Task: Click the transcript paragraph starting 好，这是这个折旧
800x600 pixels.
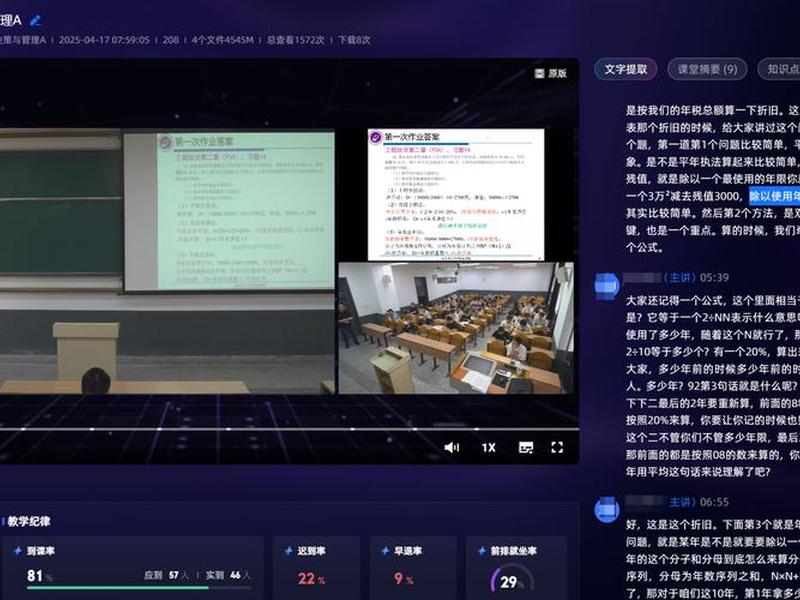Action: pyautogui.click(x=713, y=559)
